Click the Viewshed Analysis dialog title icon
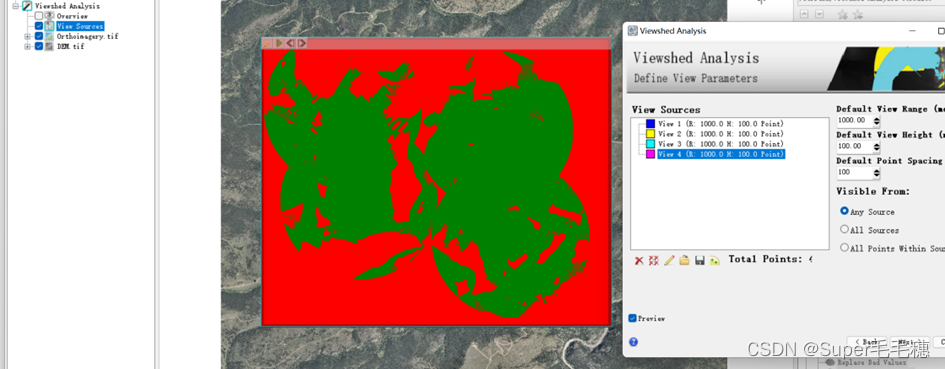This screenshot has height=369, width=945. coord(633,31)
